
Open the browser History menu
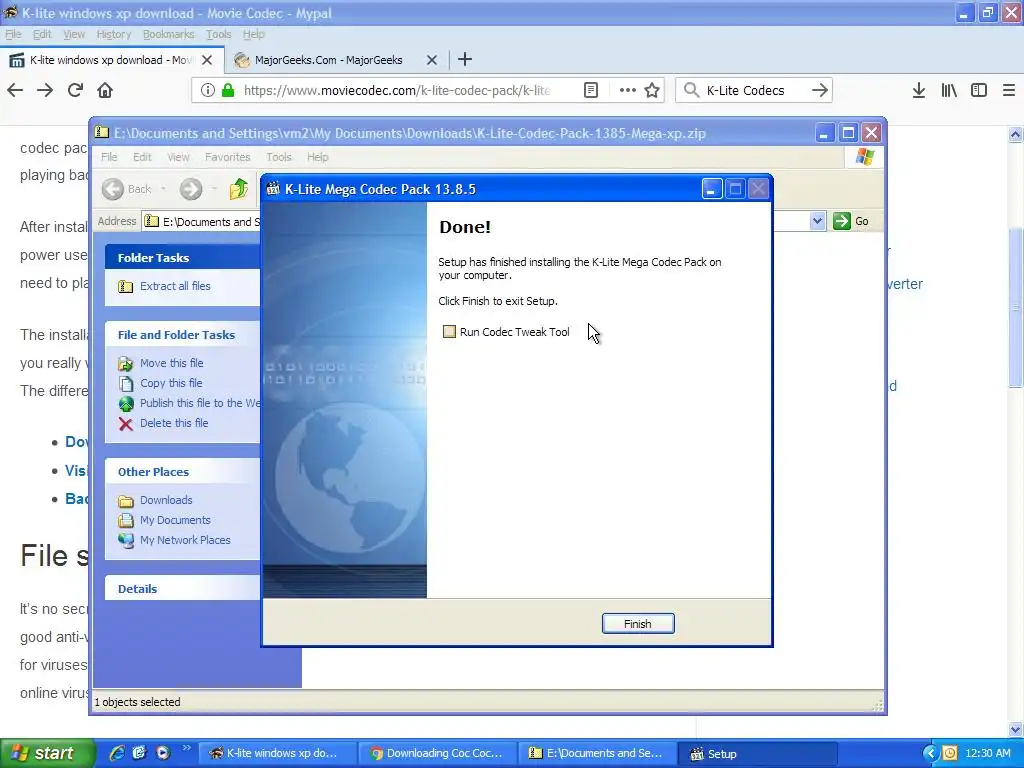[114, 34]
